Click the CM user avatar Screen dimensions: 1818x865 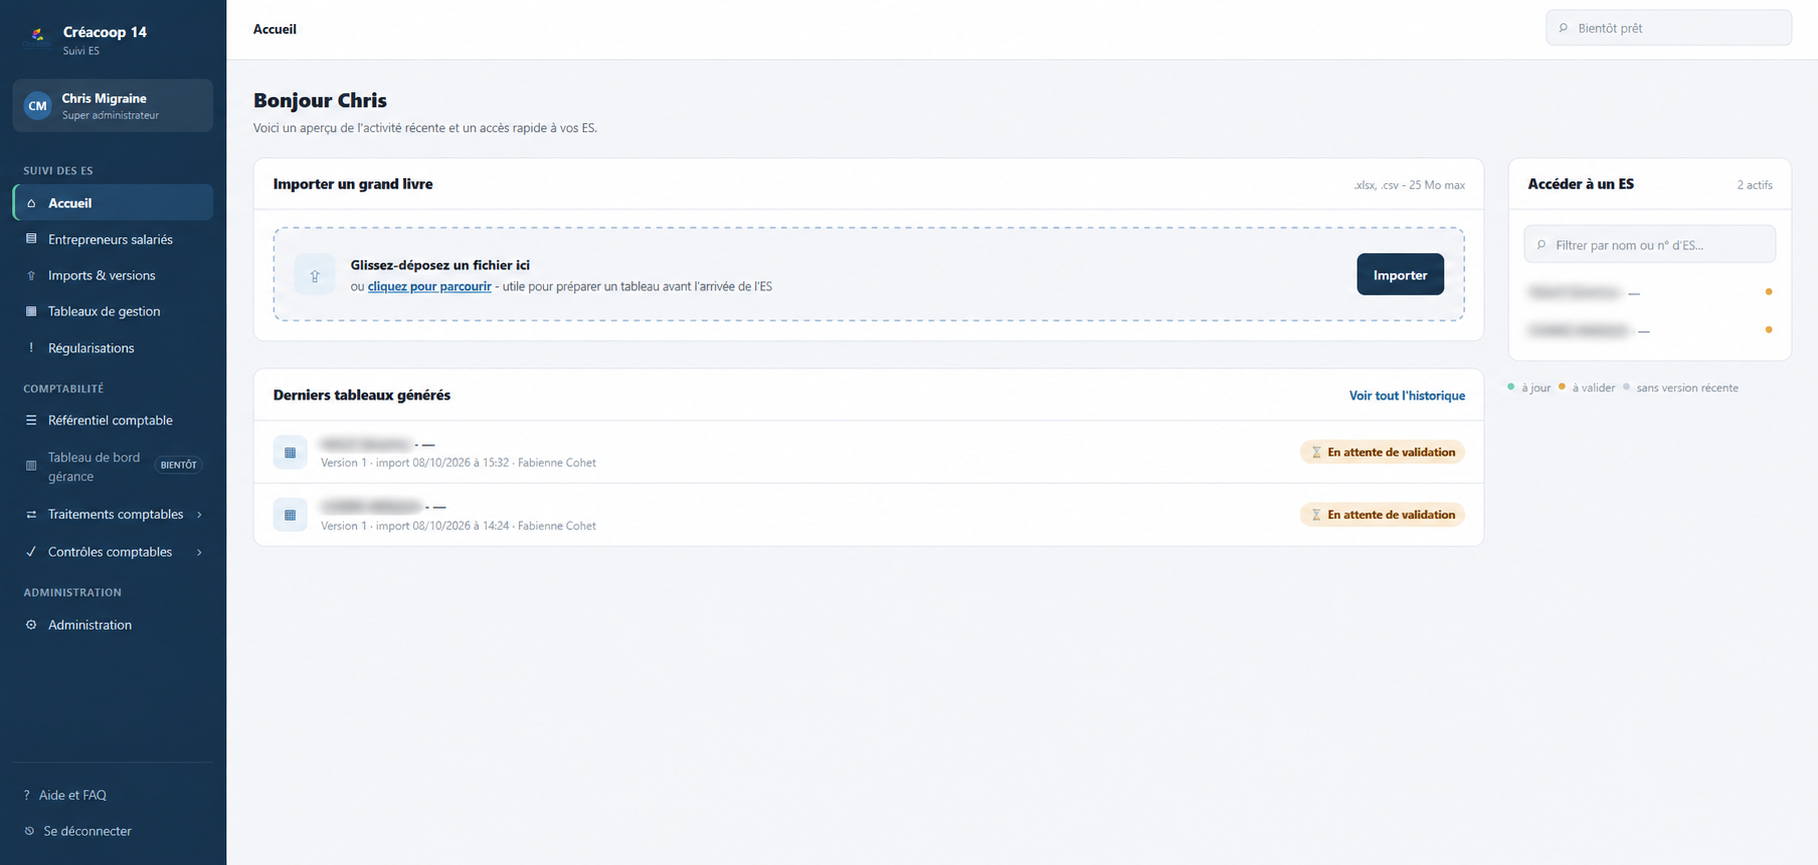[x=37, y=105]
